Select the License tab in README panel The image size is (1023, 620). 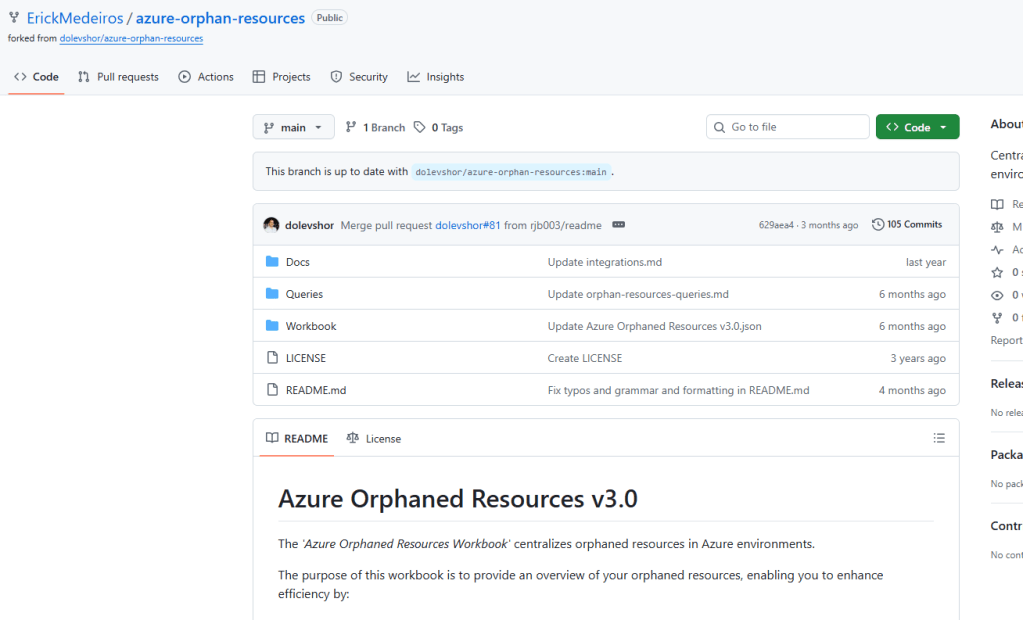tap(373, 438)
